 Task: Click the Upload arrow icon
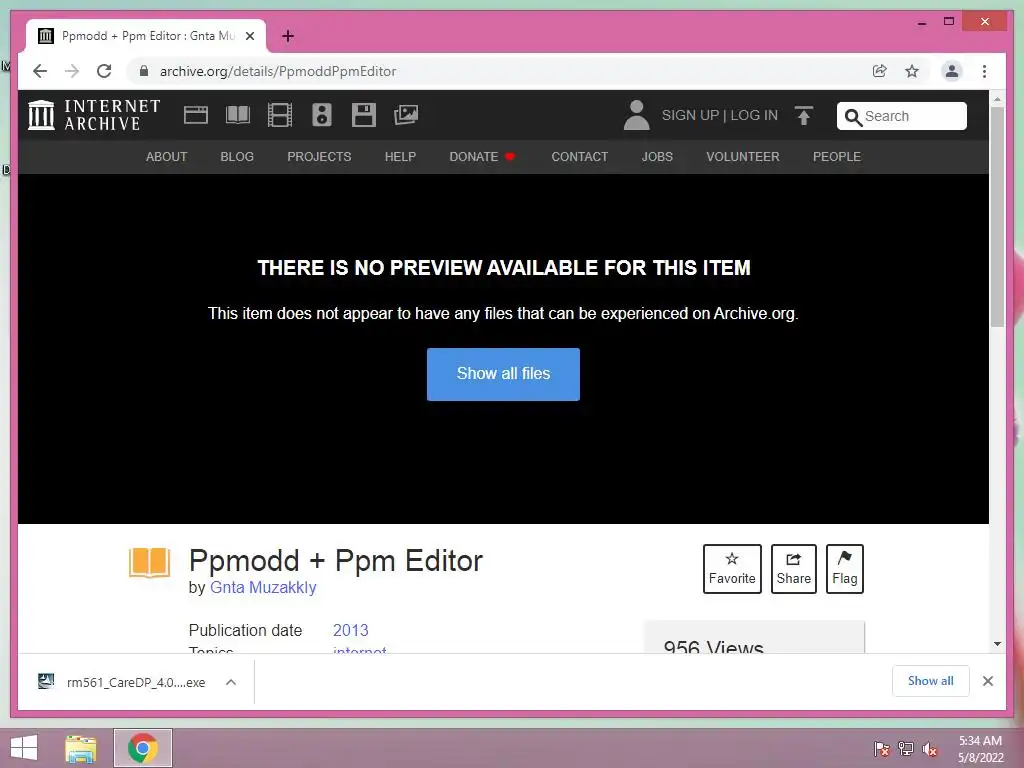[804, 116]
